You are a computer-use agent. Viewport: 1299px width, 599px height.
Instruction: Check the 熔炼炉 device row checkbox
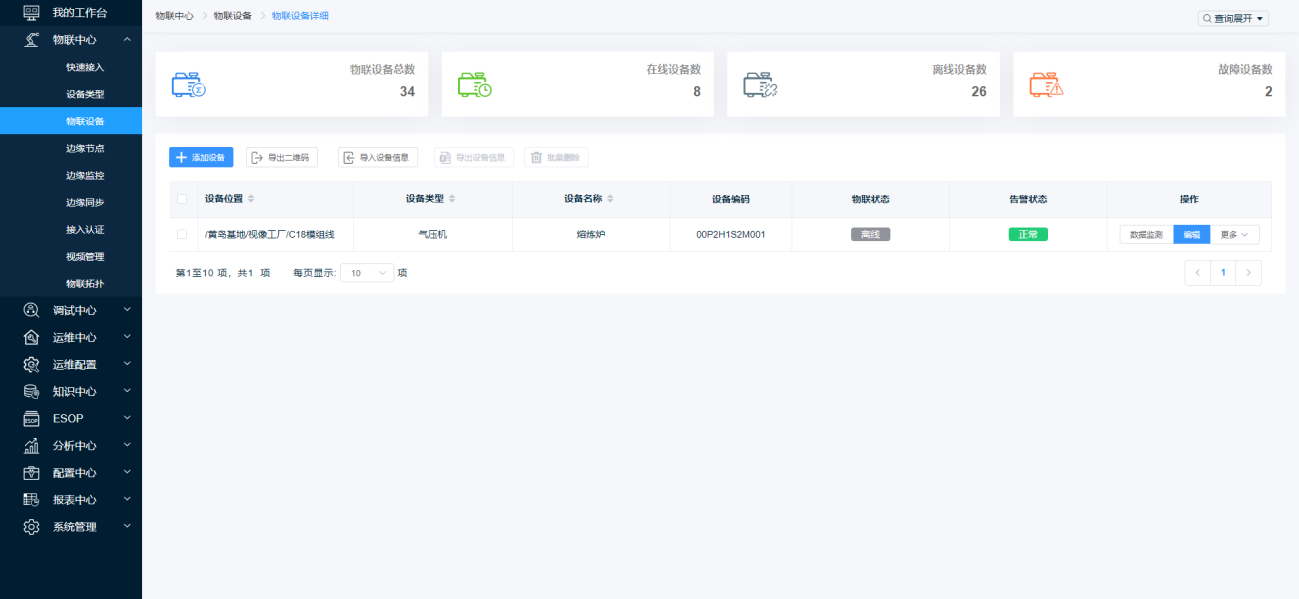pyautogui.click(x=182, y=234)
